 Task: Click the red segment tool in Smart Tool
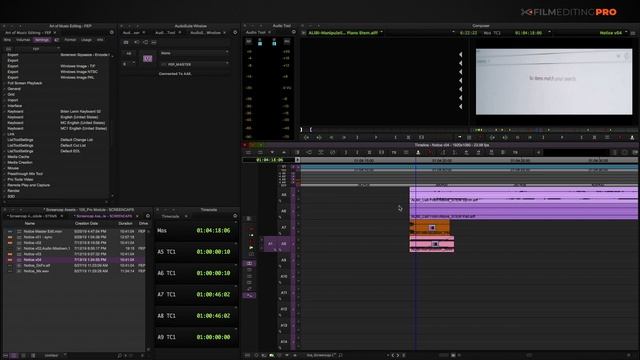coord(250,229)
